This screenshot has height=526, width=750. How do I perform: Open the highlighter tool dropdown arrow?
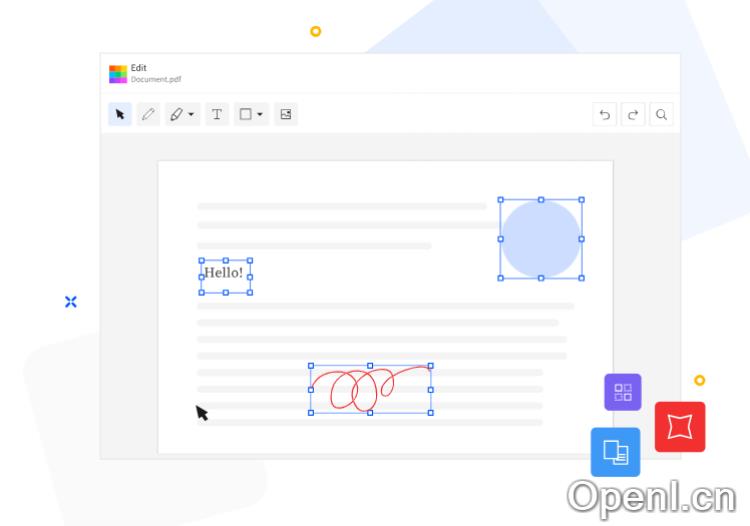[191, 114]
